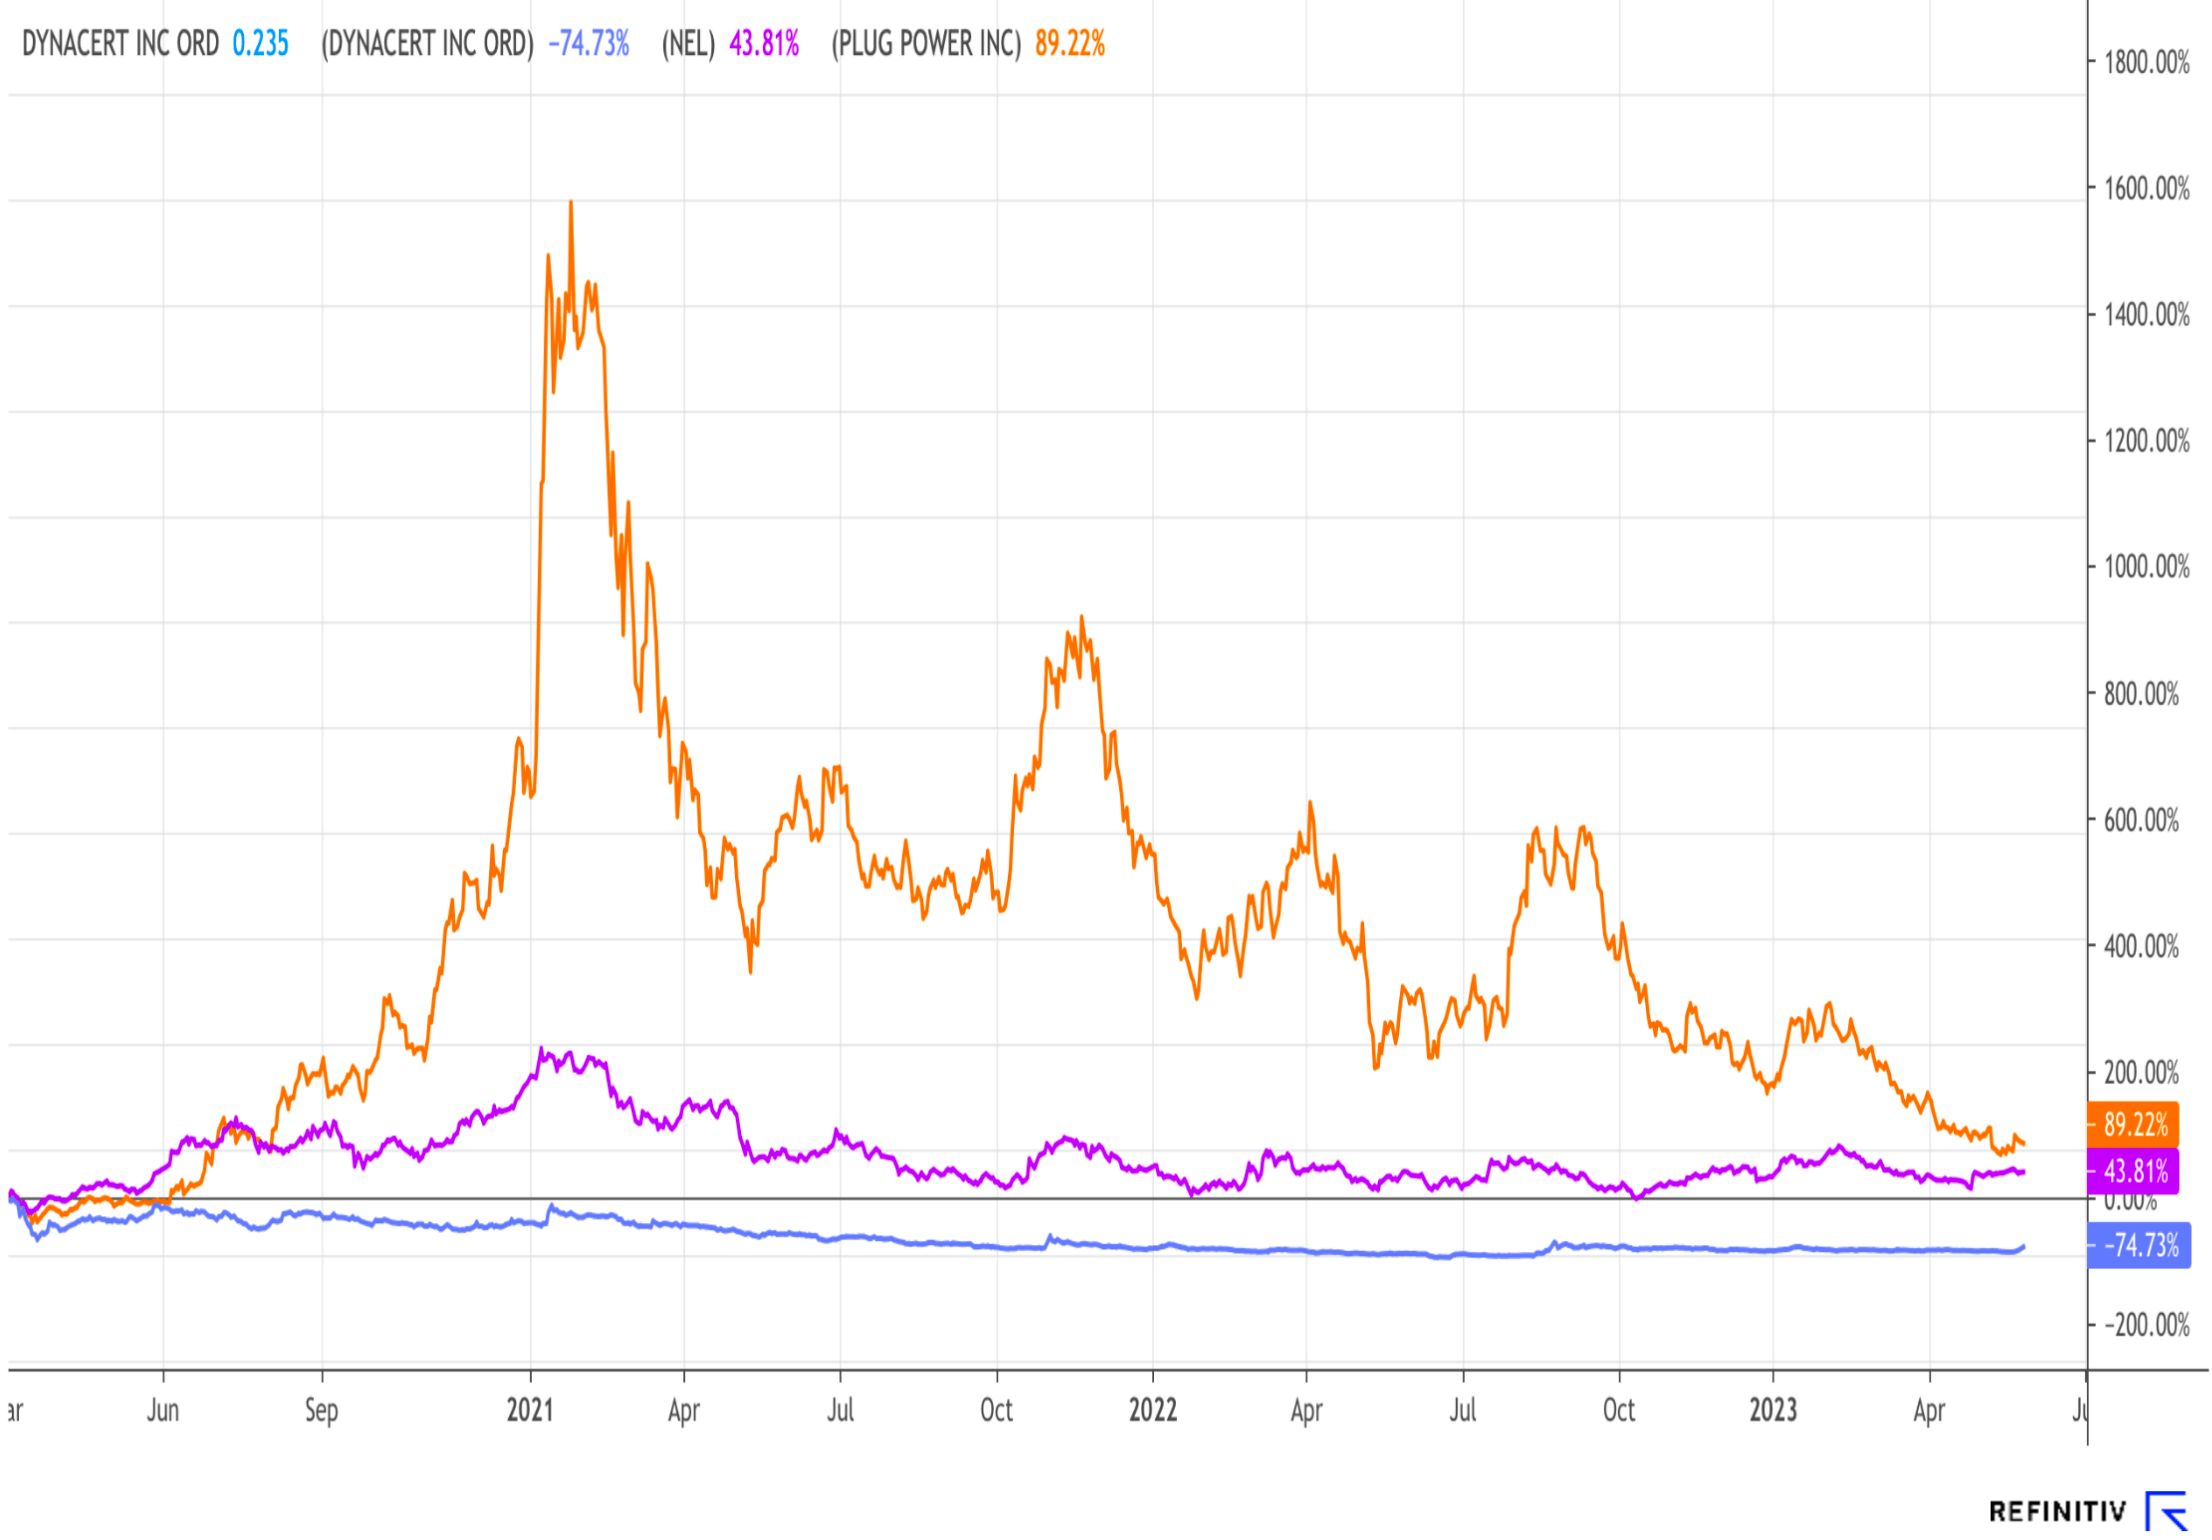Select the DYNACERT INC ORD 0.235 legend
Screen dimensions: 2212x1540
pyautogui.click(x=155, y=44)
